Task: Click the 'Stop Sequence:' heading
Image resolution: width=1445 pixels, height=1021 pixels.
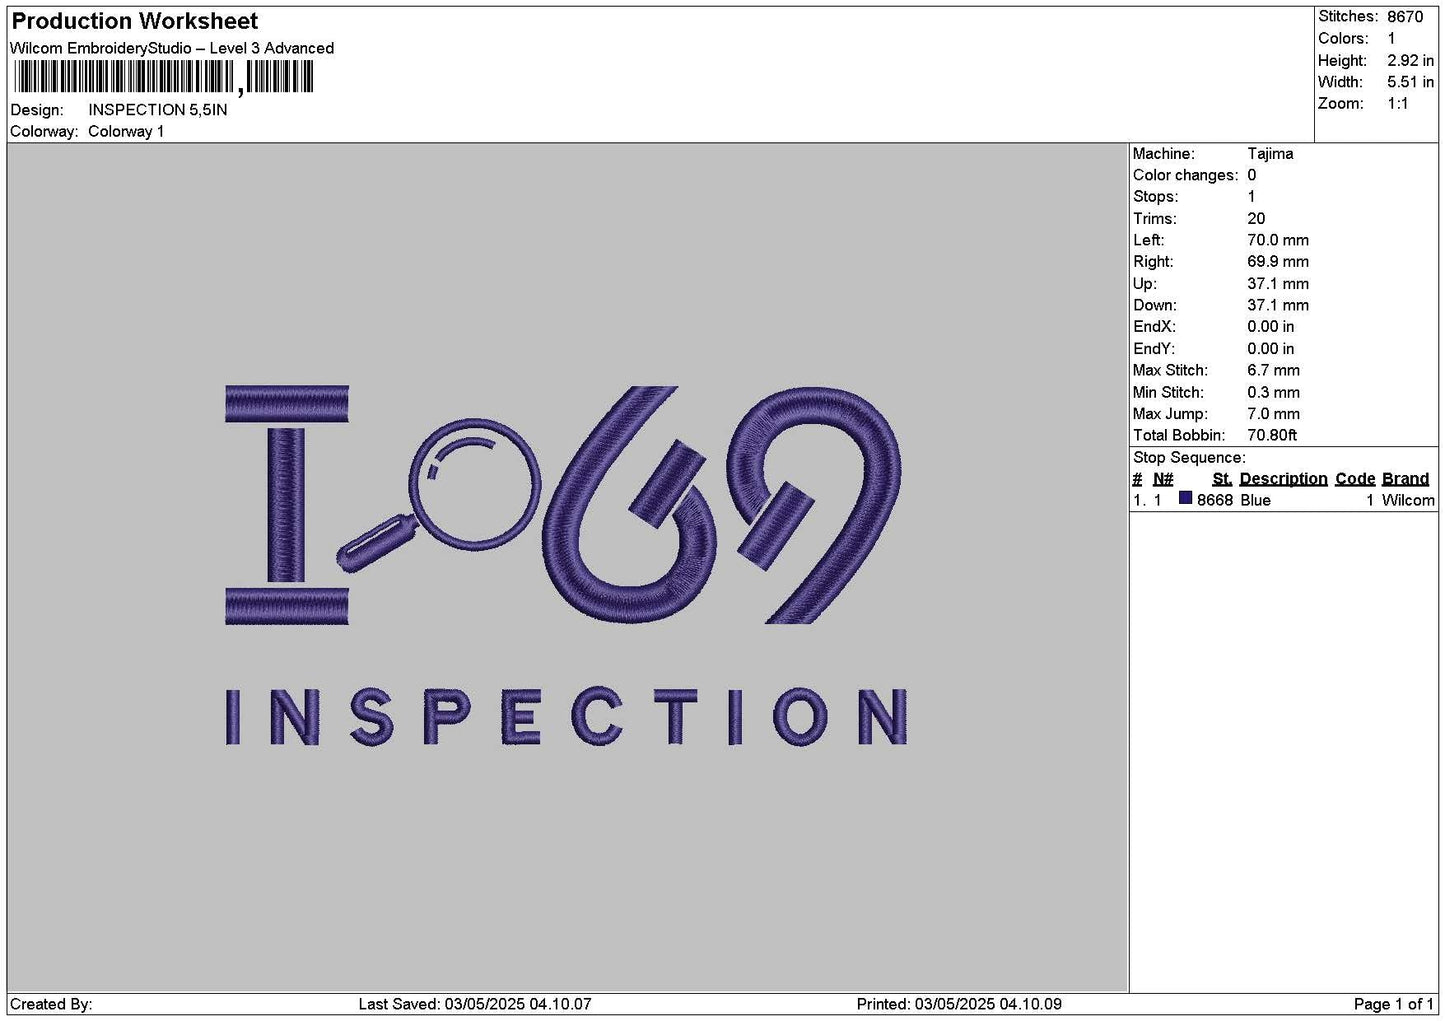Action: point(1189,458)
